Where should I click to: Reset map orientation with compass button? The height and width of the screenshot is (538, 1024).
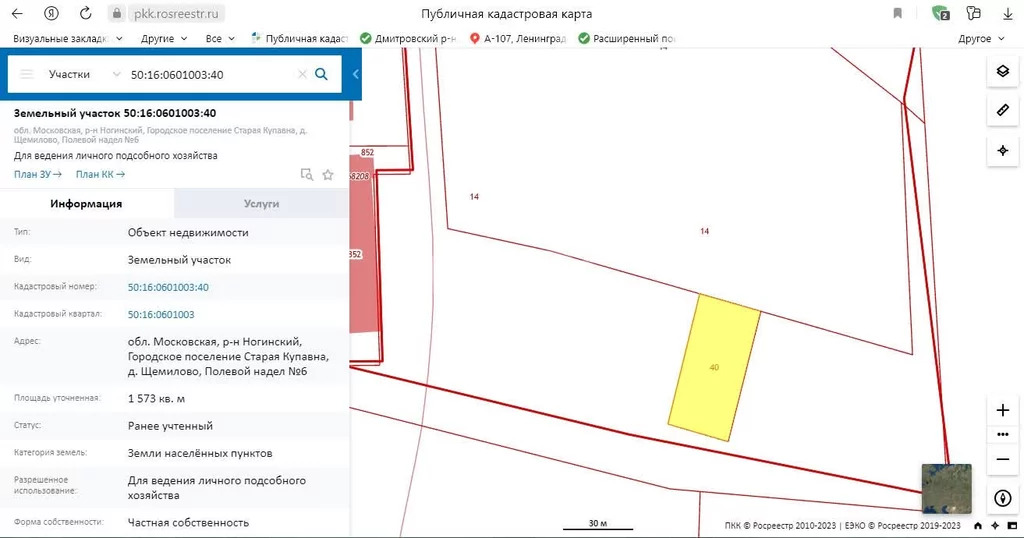[1002, 498]
